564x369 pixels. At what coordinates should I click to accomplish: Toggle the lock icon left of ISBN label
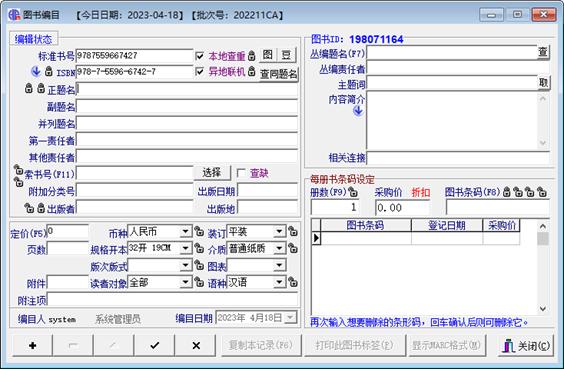pyautogui.click(x=49, y=71)
